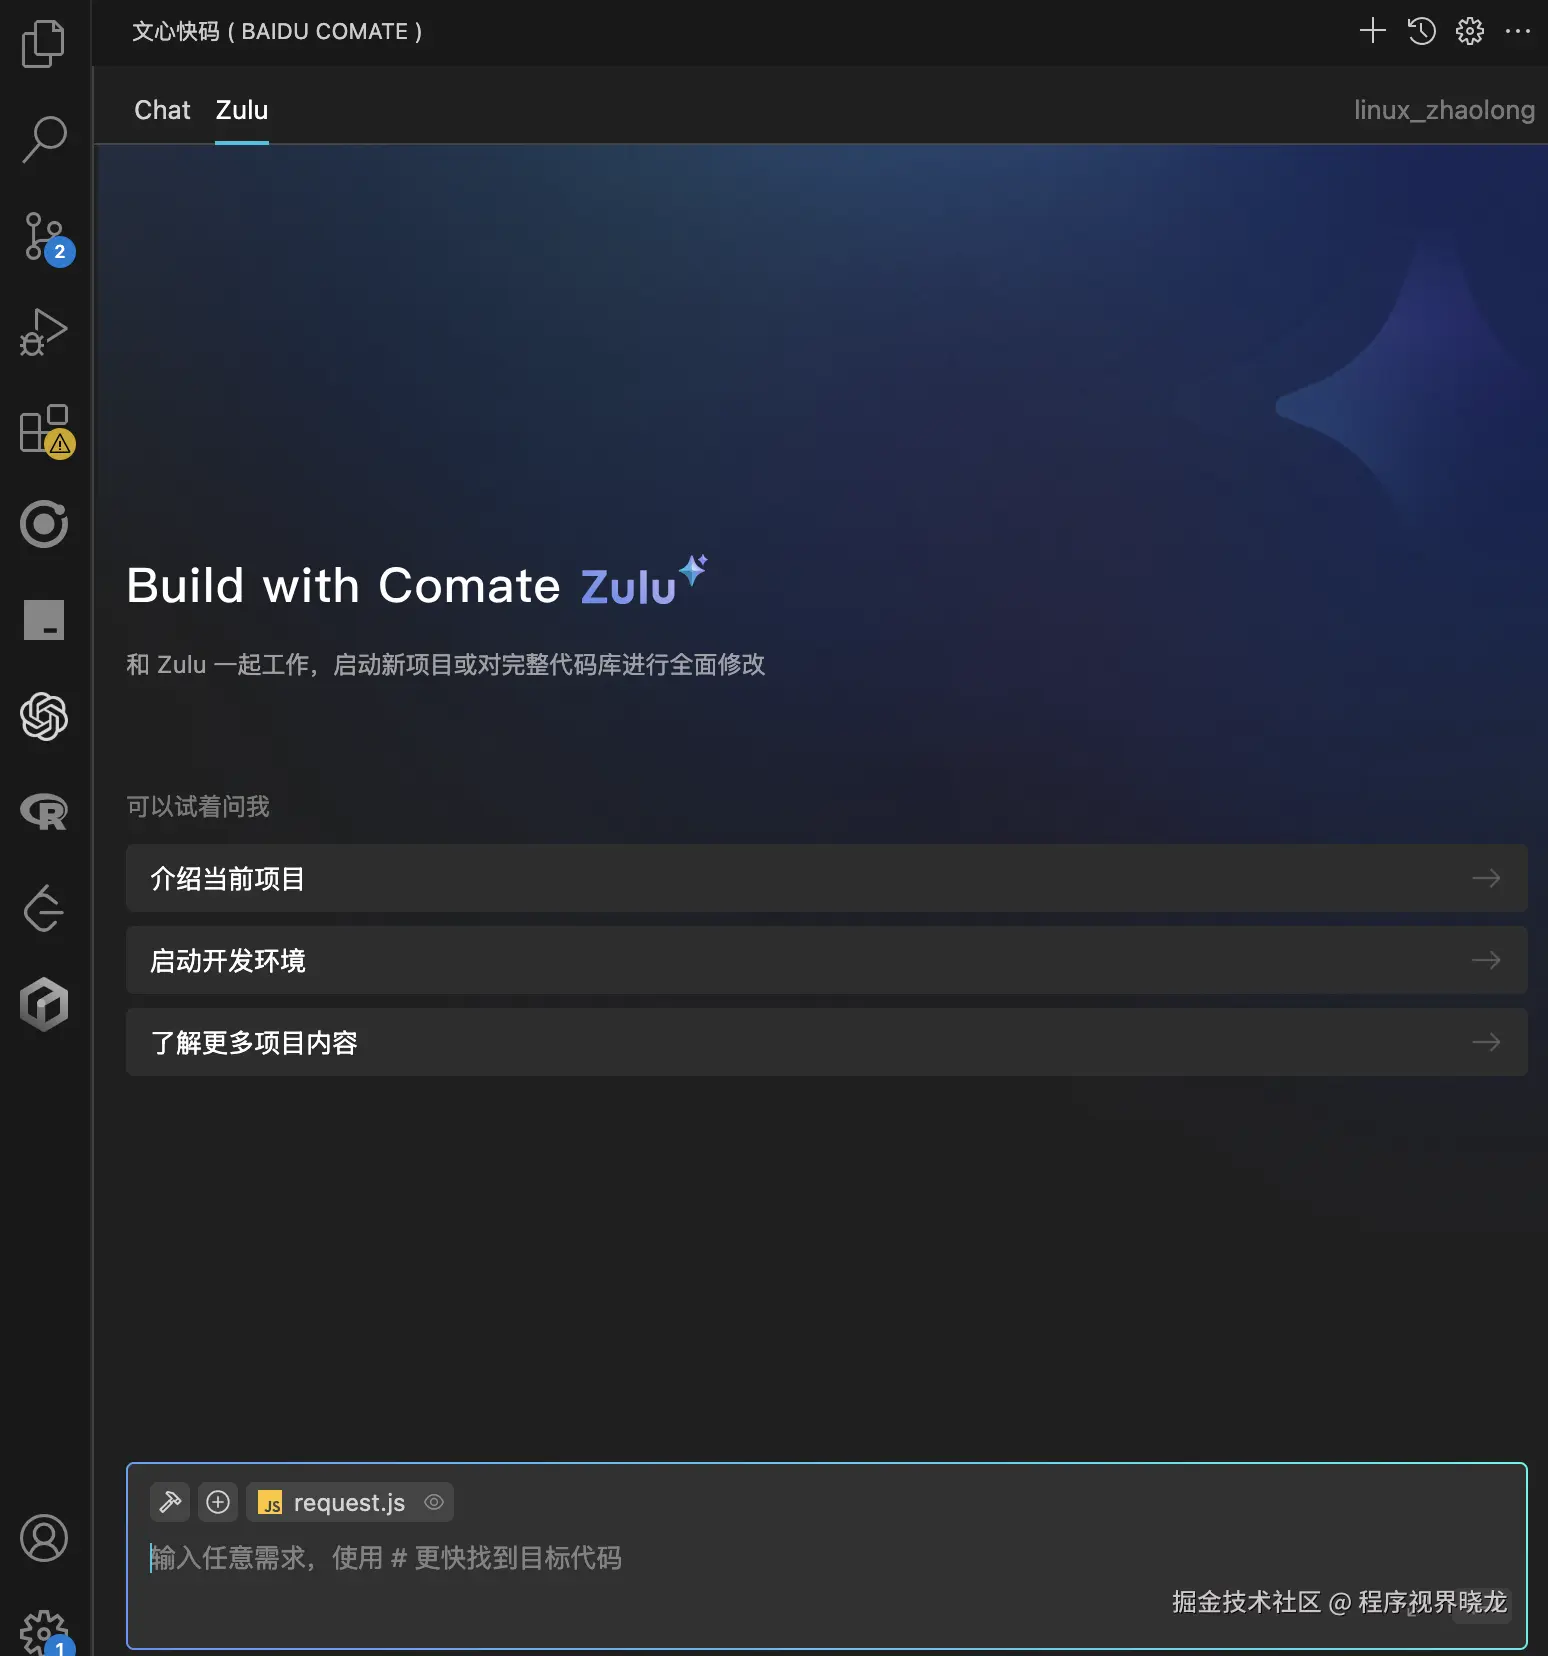The image size is (1548, 1656).
Task: Open Manage settings gear in activity bar
Action: tap(44, 1633)
